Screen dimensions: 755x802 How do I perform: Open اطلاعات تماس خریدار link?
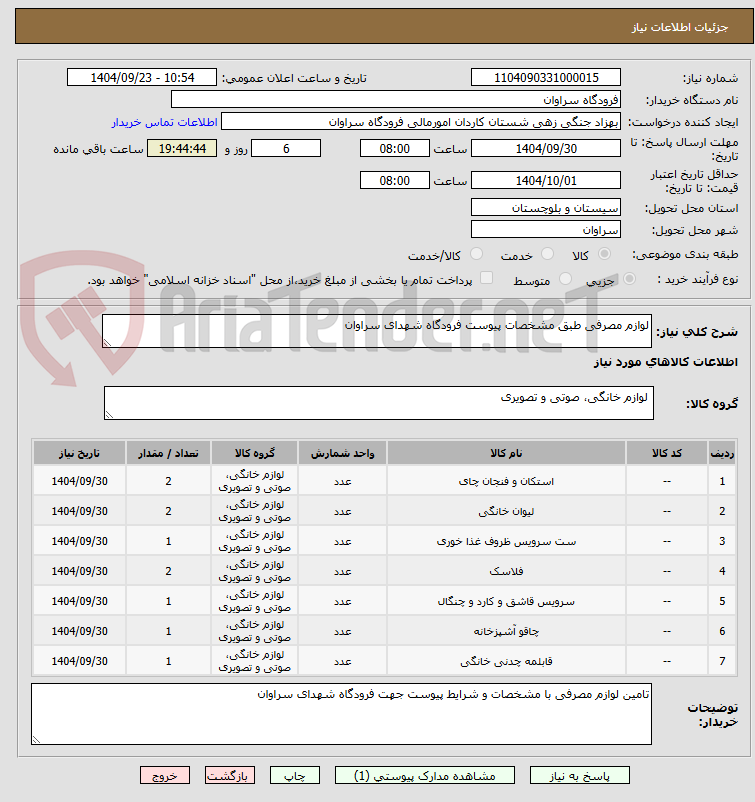(x=165, y=122)
